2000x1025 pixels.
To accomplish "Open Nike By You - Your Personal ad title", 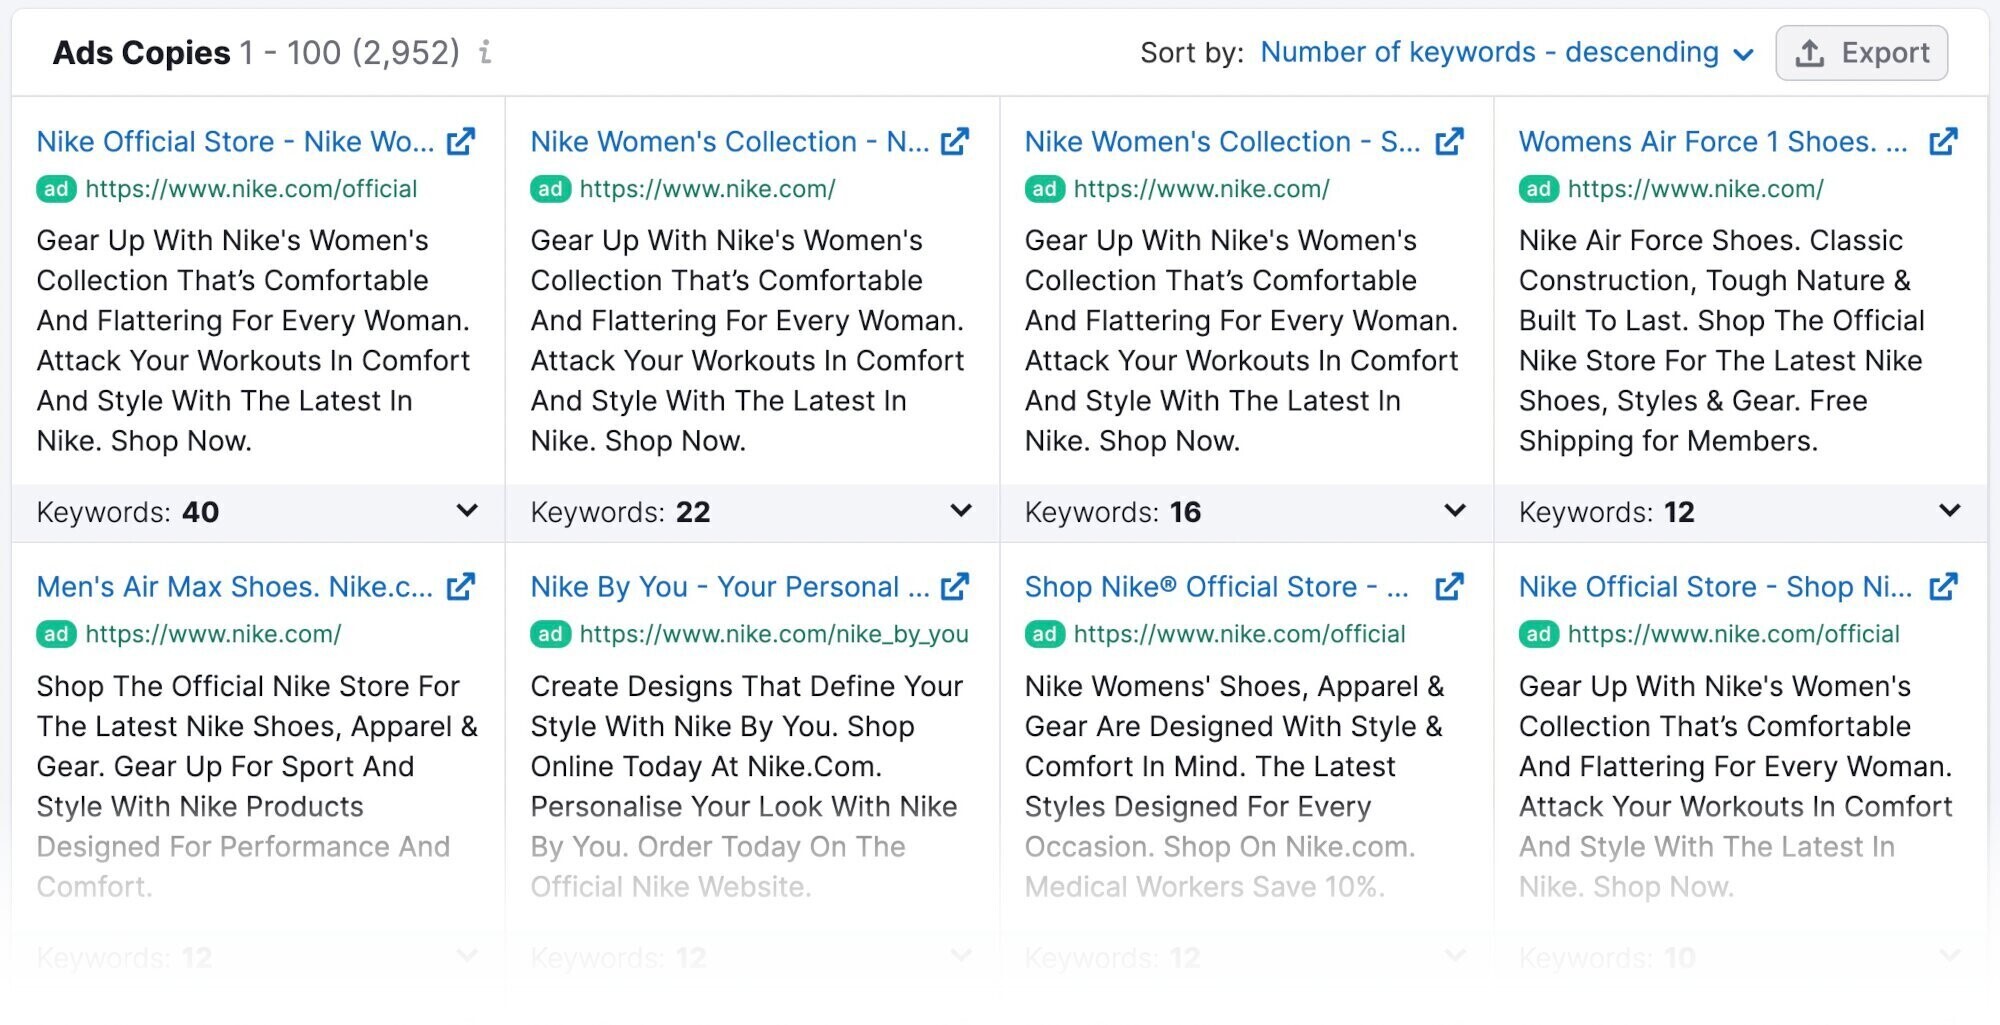I will [730, 587].
